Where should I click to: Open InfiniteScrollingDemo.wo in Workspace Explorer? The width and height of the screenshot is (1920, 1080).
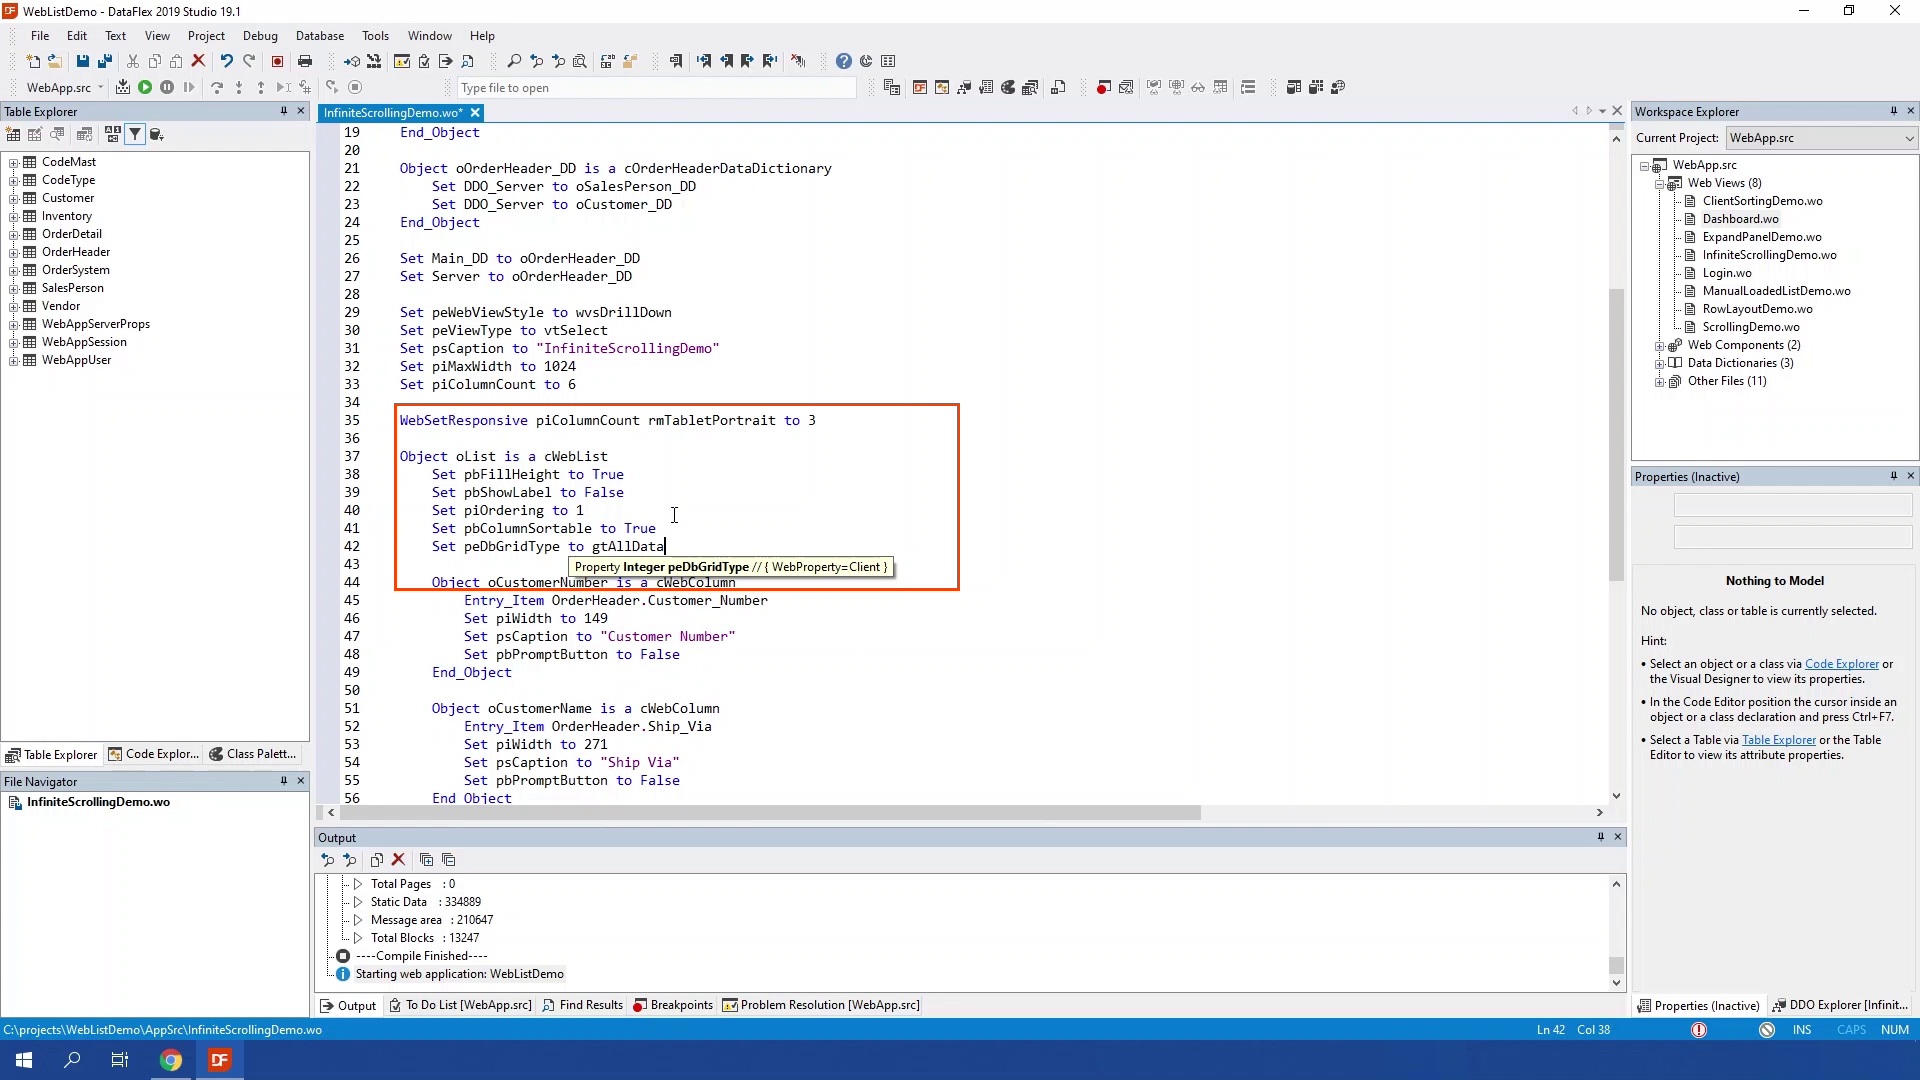point(1769,255)
